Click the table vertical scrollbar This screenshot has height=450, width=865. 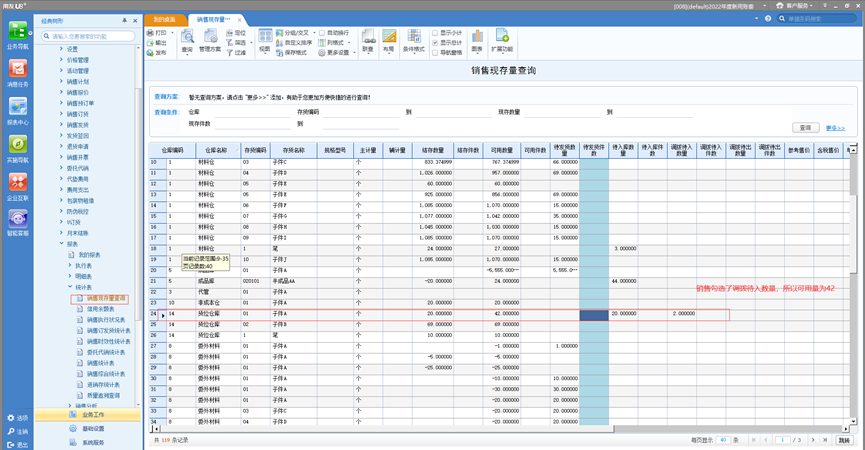tap(853, 284)
